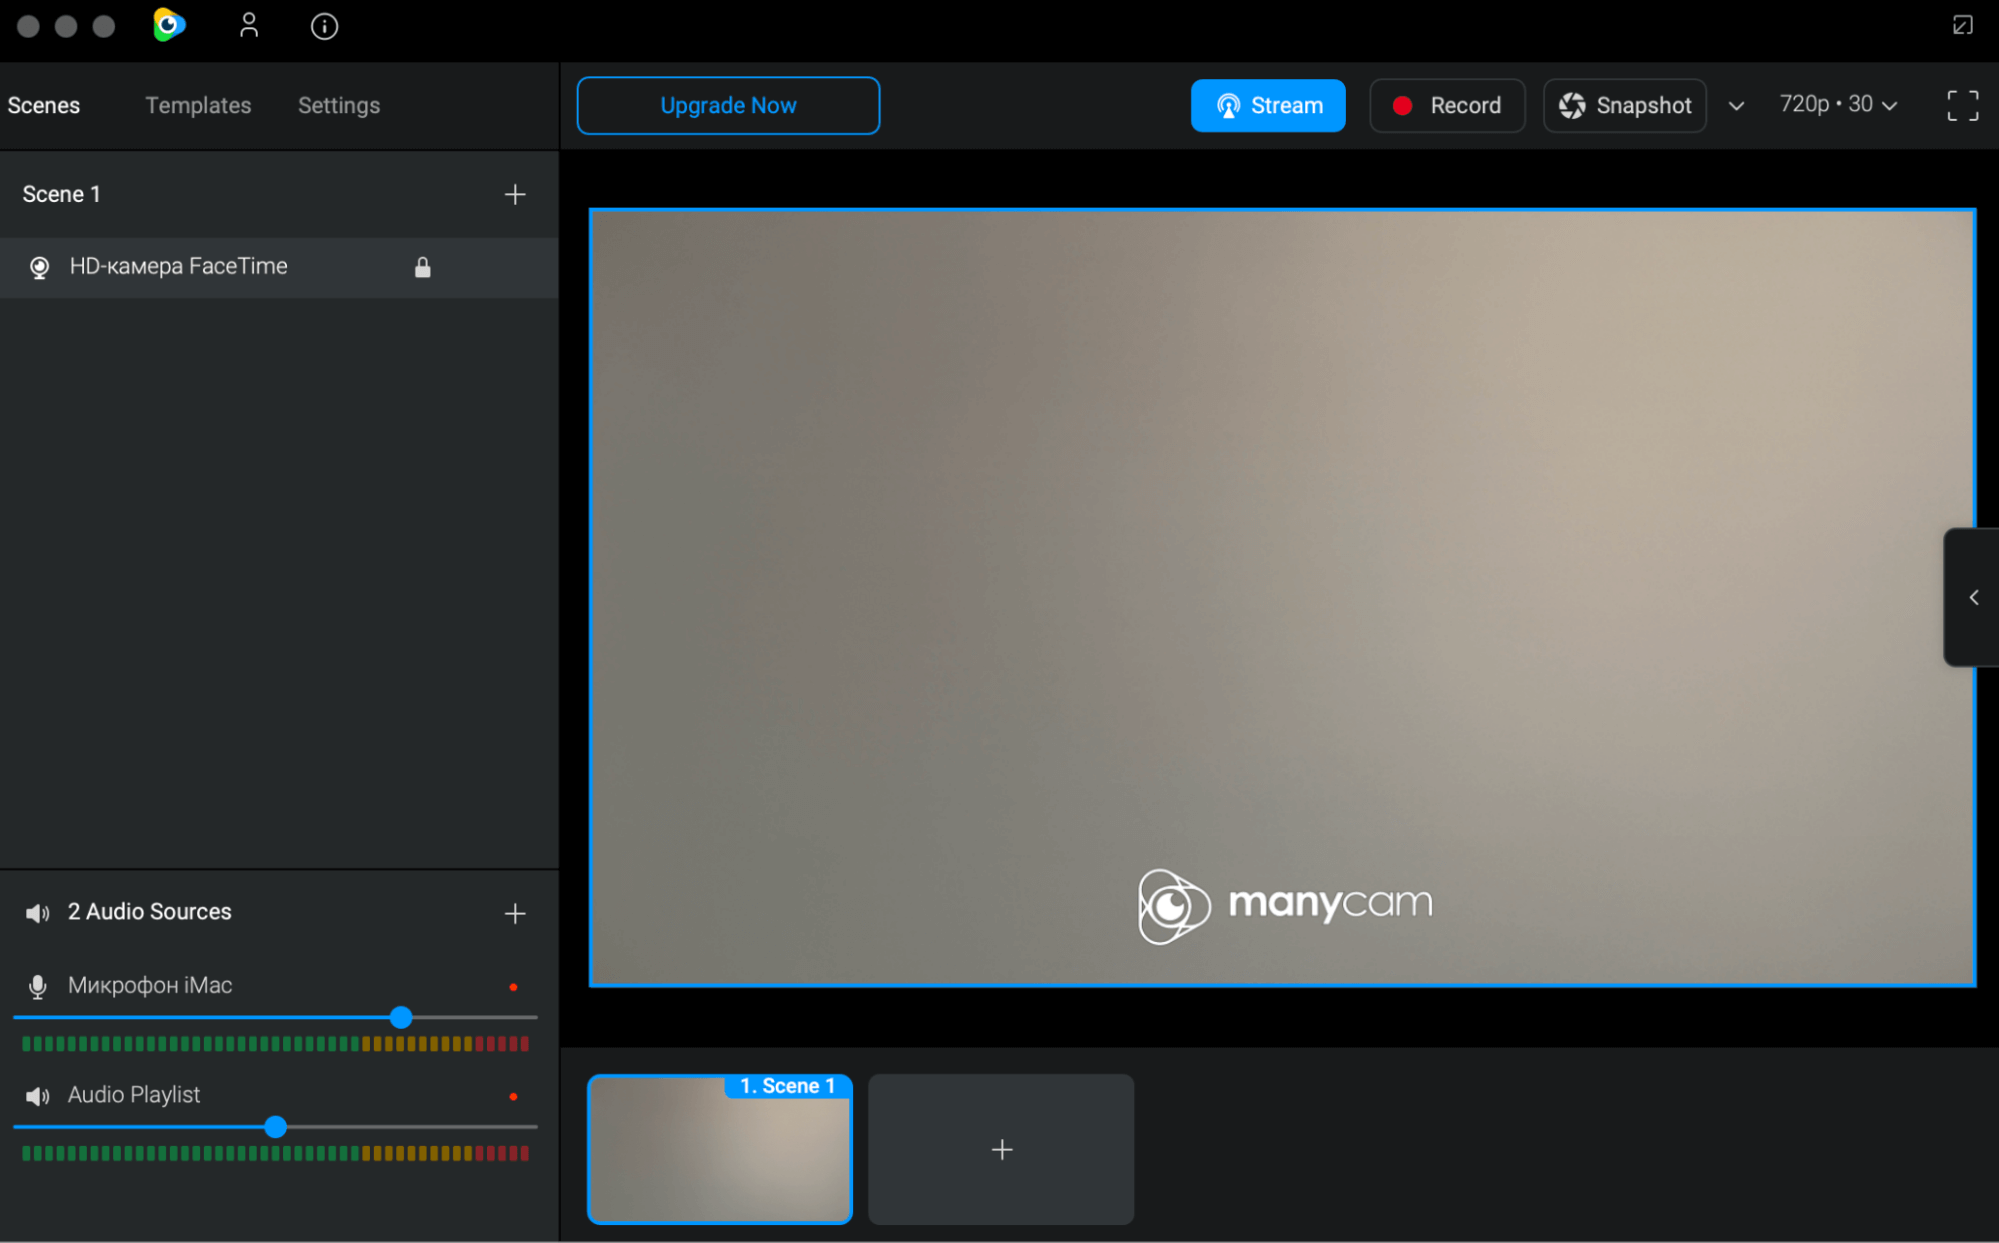Viewport: 1999px width, 1243px height.
Task: Add a new layer to Scene 1
Action: (x=515, y=194)
